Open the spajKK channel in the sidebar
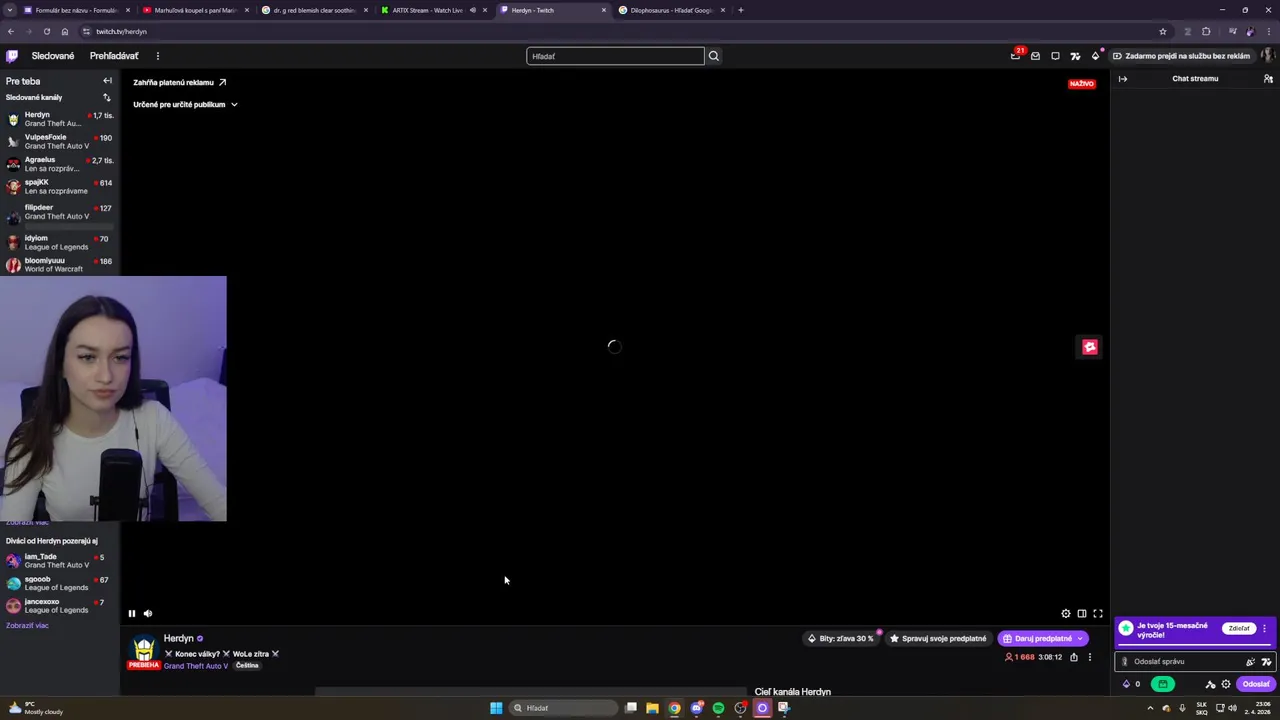 pos(60,187)
